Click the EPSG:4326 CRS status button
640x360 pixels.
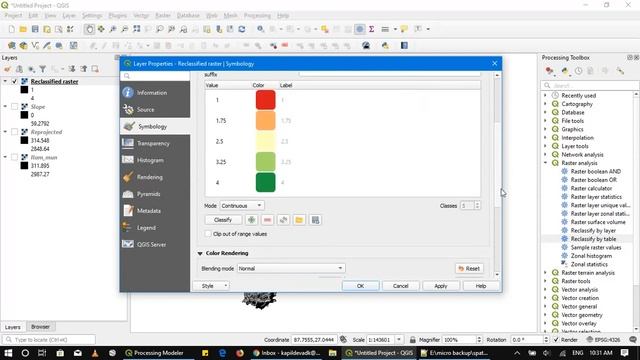[x=604, y=340]
